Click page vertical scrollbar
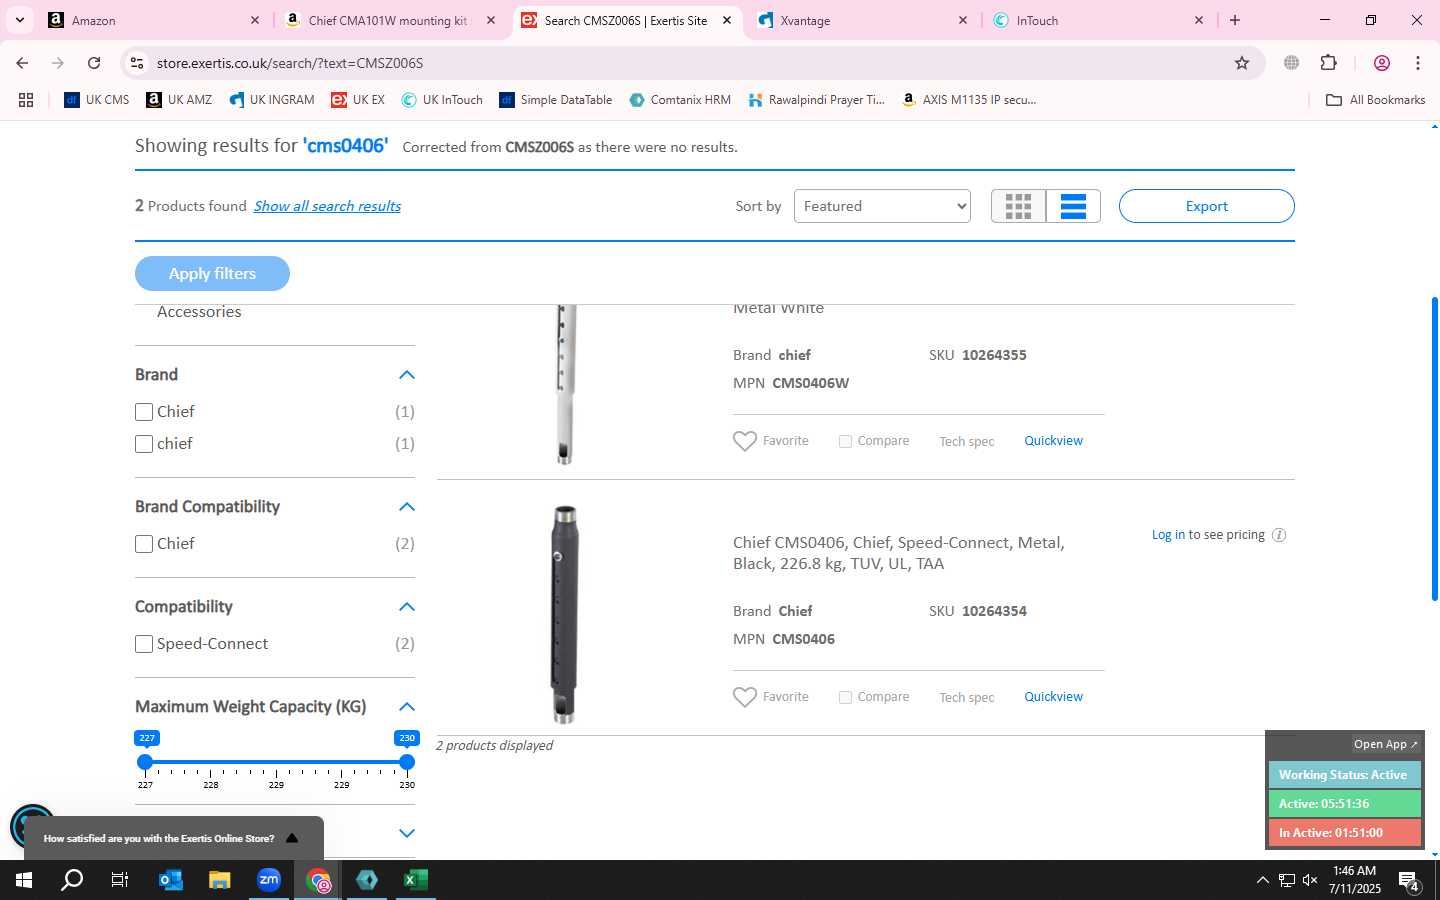1440x900 pixels. 1435,449
